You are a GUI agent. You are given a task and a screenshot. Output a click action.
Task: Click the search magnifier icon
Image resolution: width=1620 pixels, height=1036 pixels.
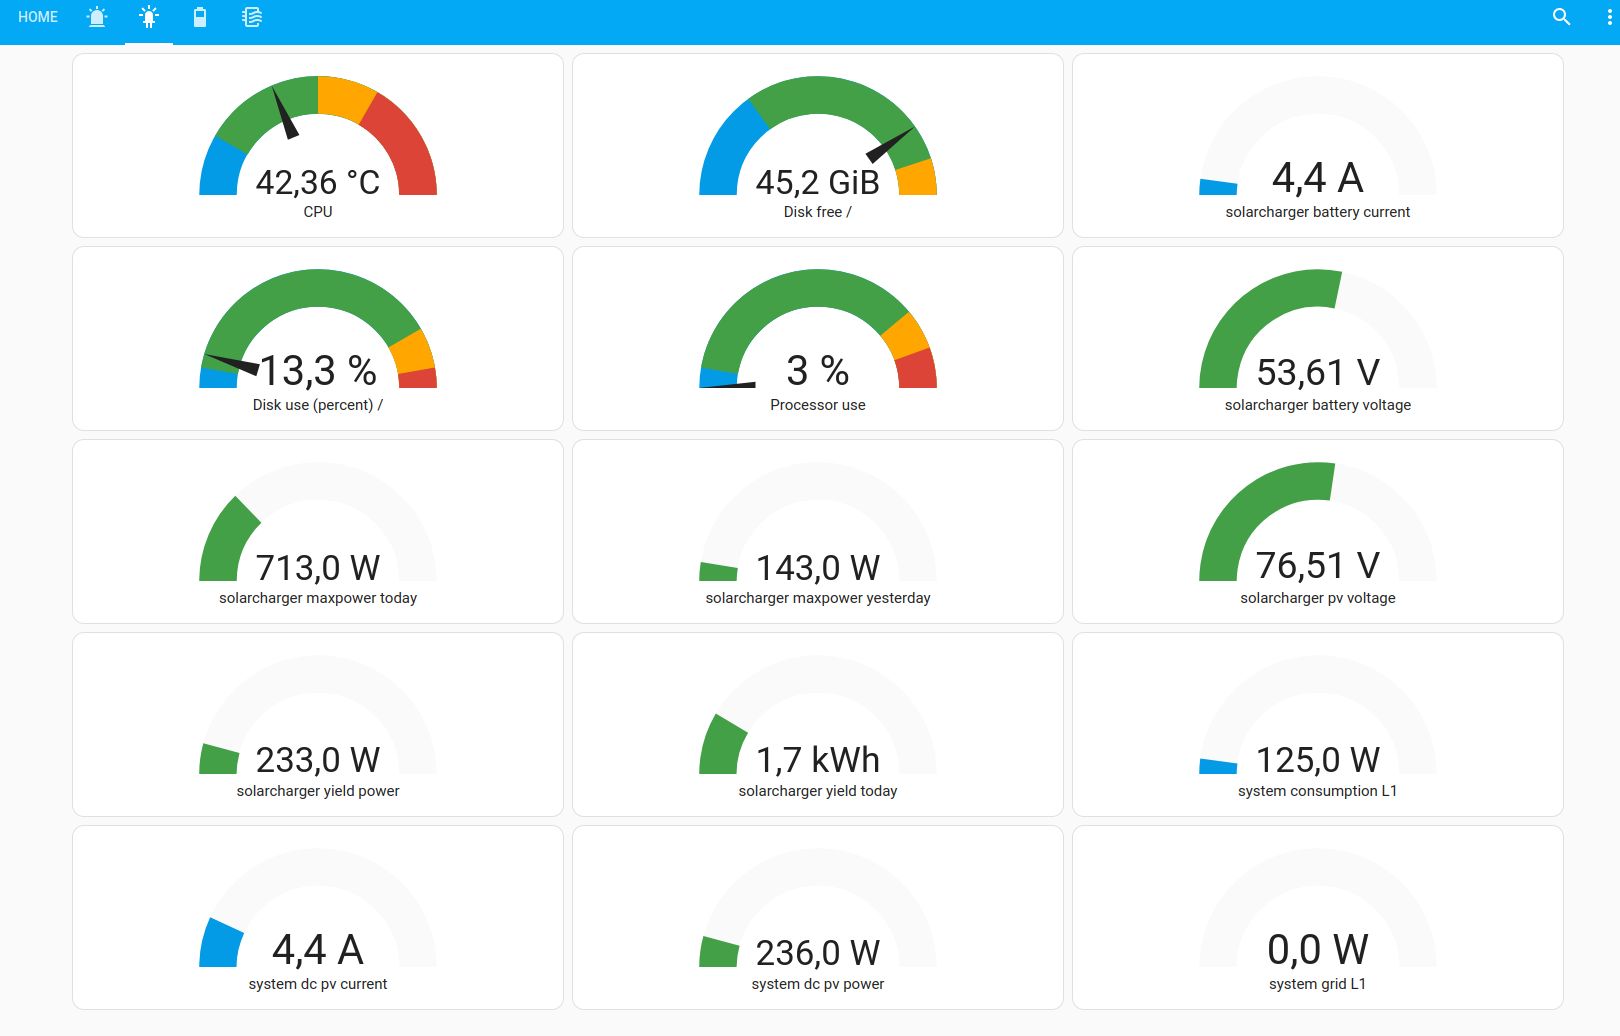pos(1562,17)
